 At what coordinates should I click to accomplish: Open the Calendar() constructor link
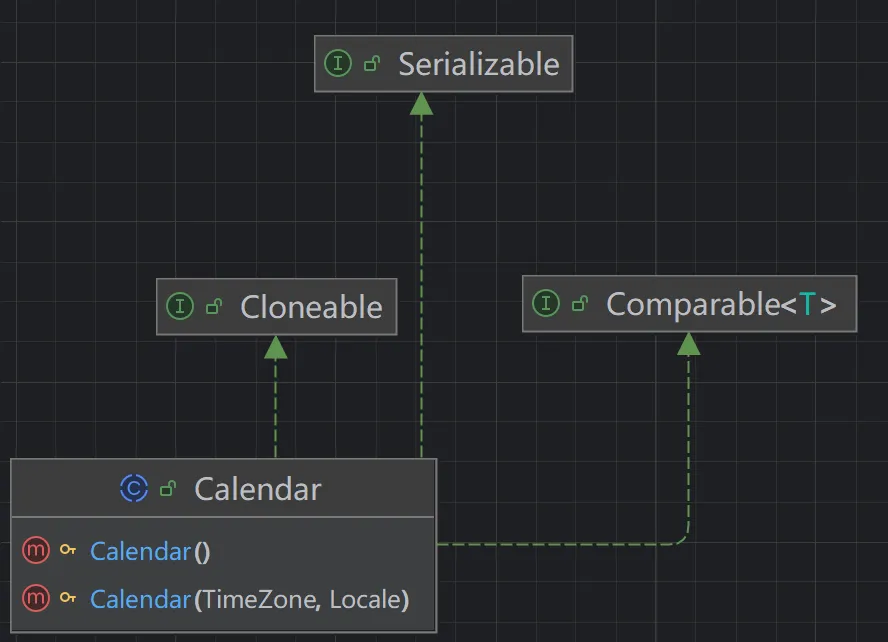click(140, 550)
